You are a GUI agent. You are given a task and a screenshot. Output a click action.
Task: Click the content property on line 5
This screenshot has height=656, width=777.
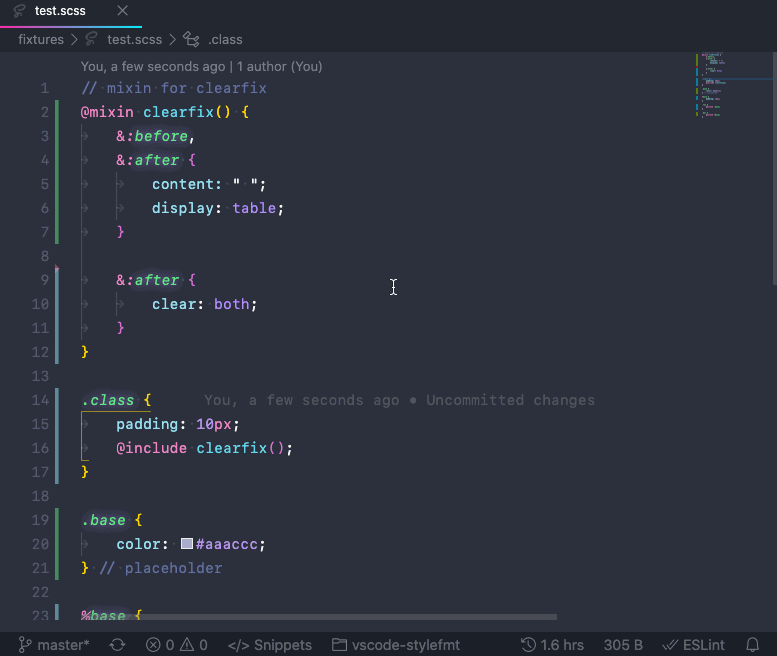pos(182,184)
